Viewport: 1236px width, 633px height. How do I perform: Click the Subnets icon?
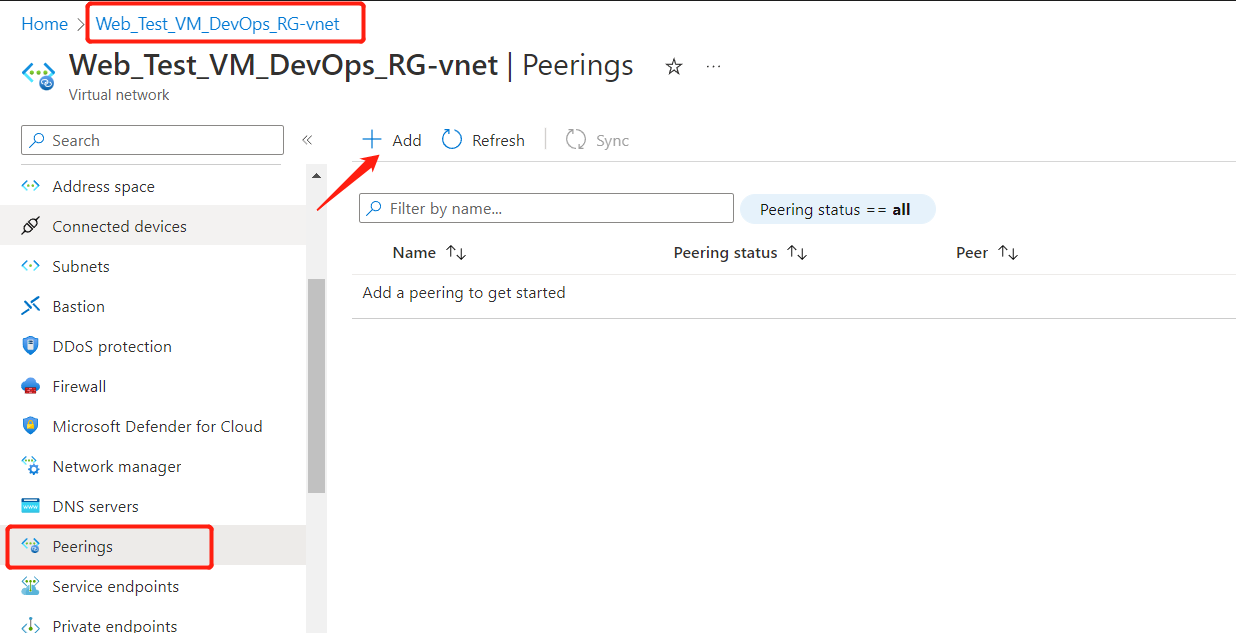coord(31,266)
